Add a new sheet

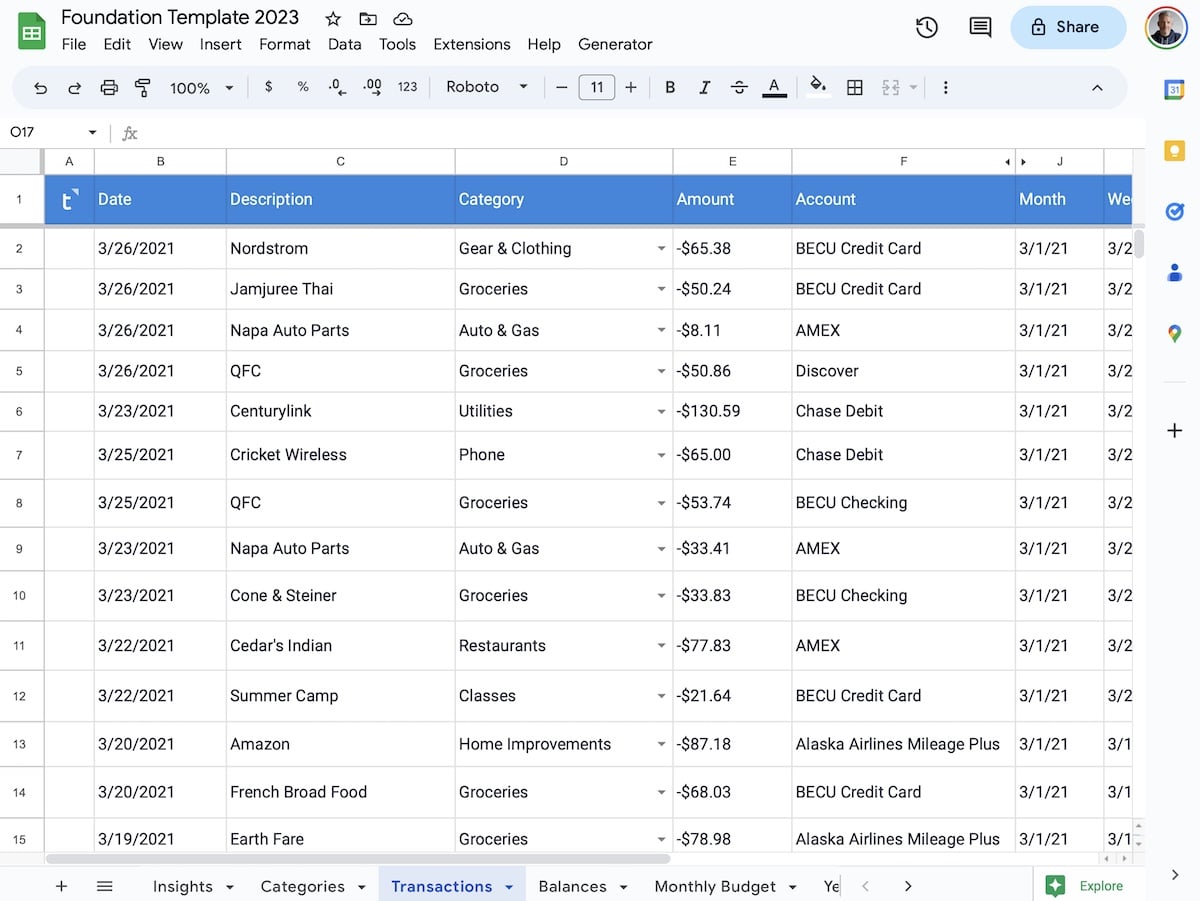pos(61,886)
